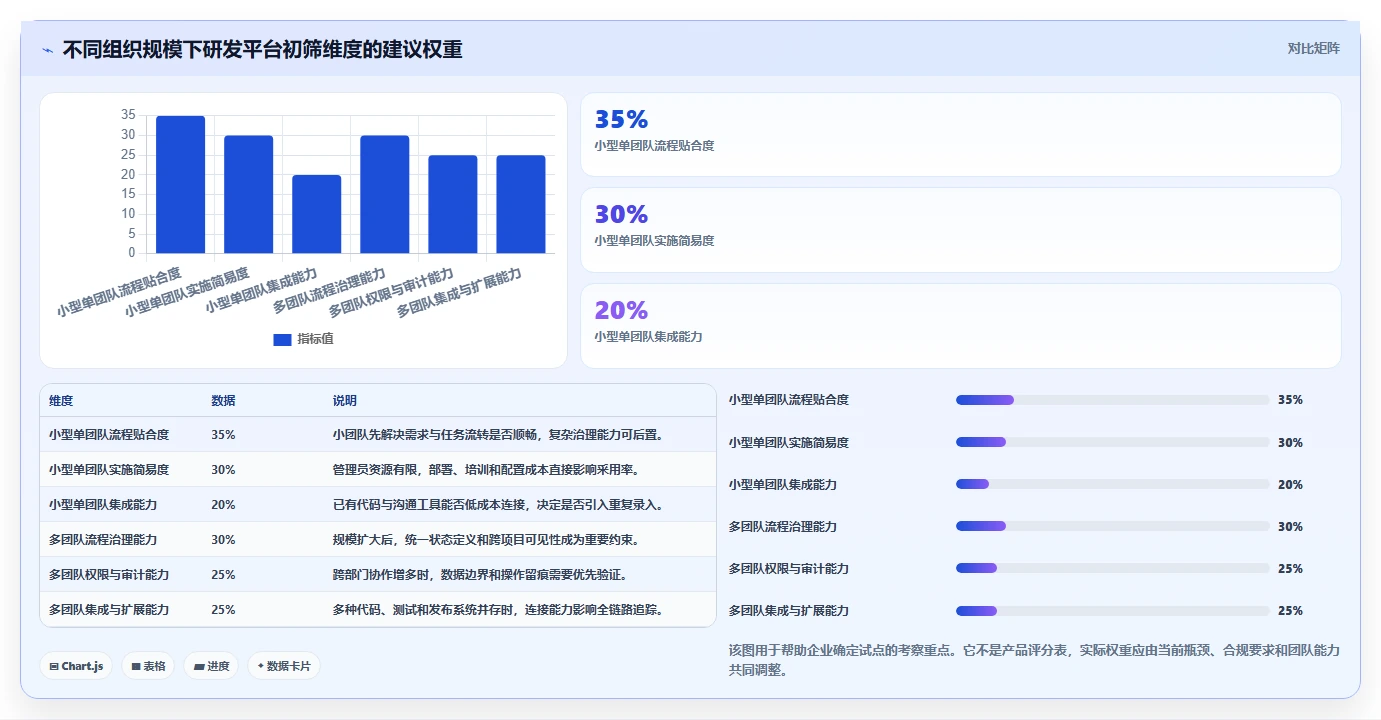Image resolution: width=1381 pixels, height=720 pixels.
Task: Click the 维度 column header
Action: (61, 401)
